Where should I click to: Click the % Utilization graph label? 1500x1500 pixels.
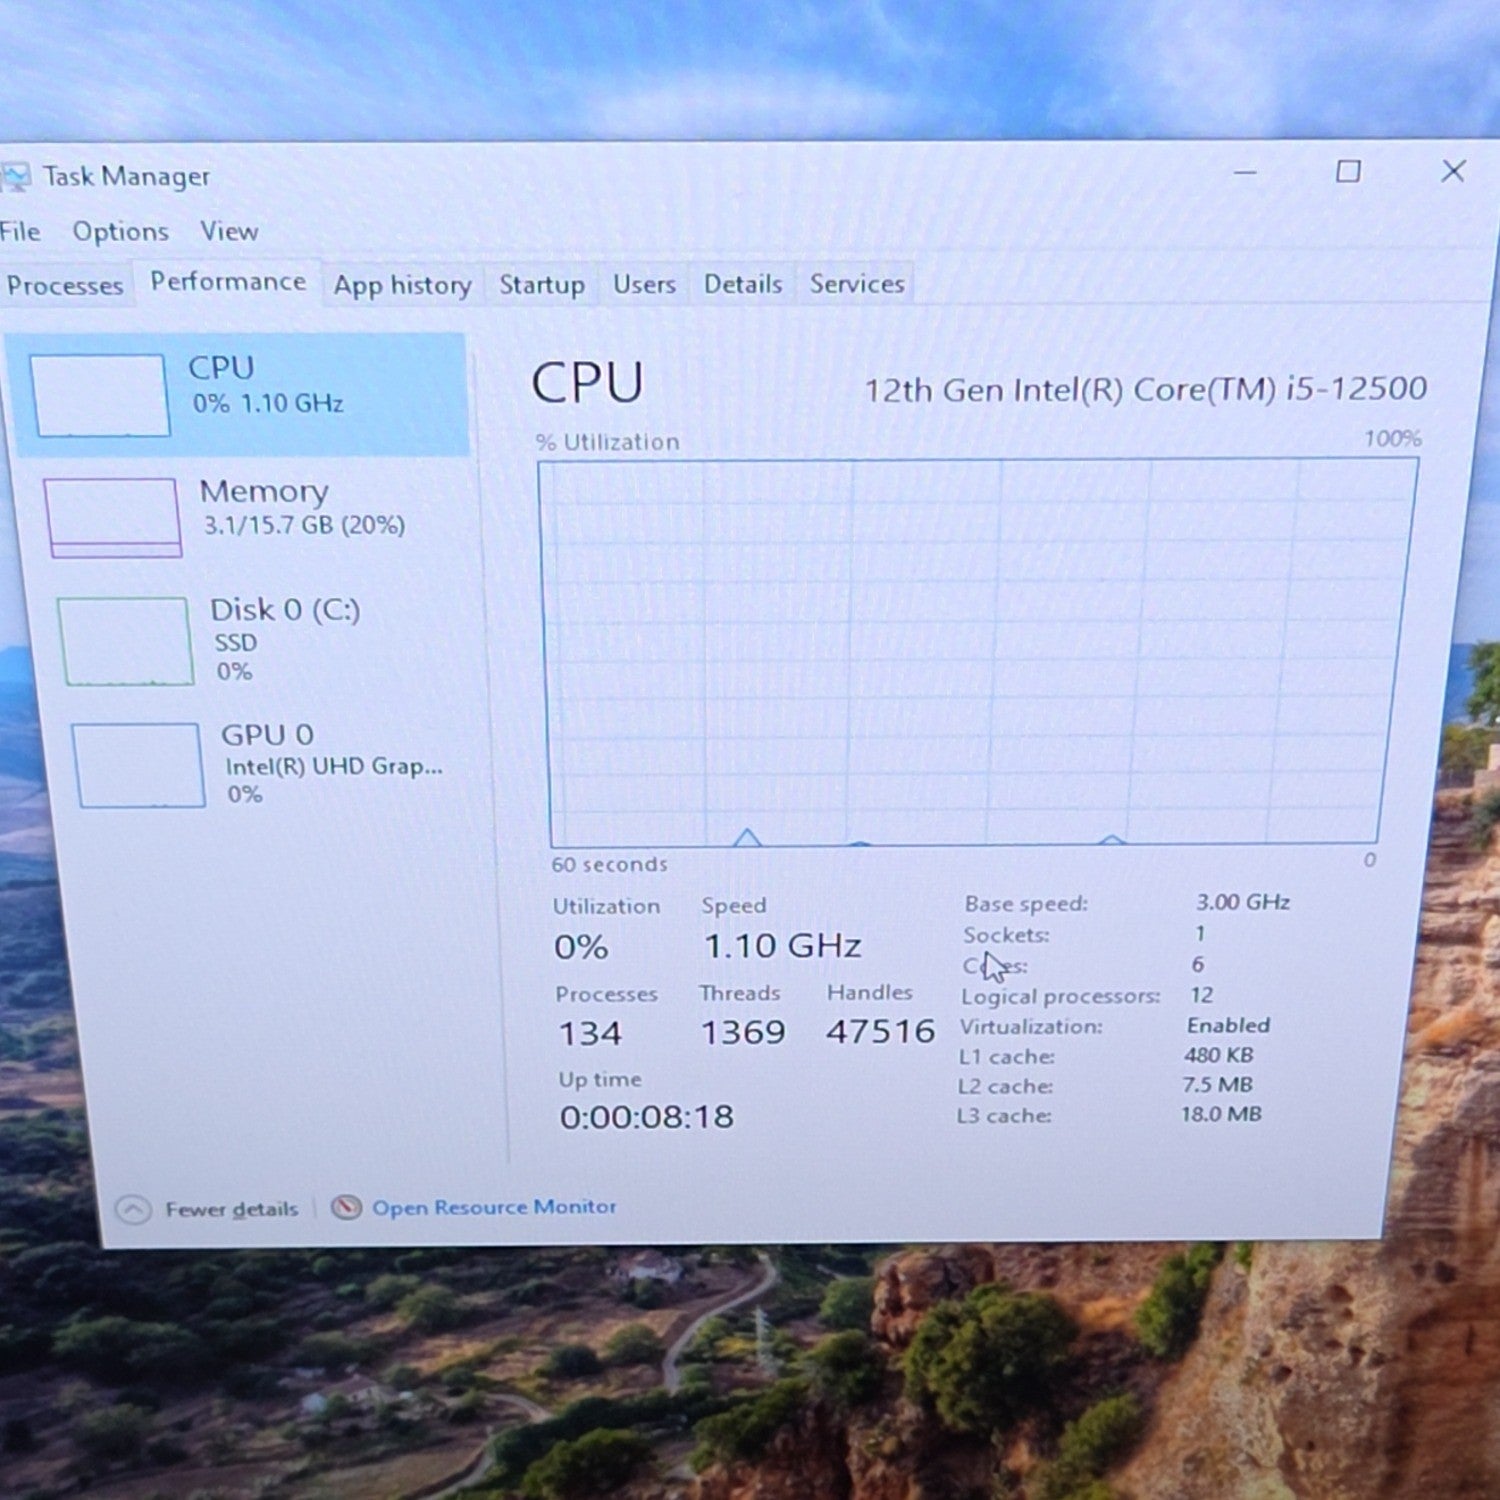[607, 442]
